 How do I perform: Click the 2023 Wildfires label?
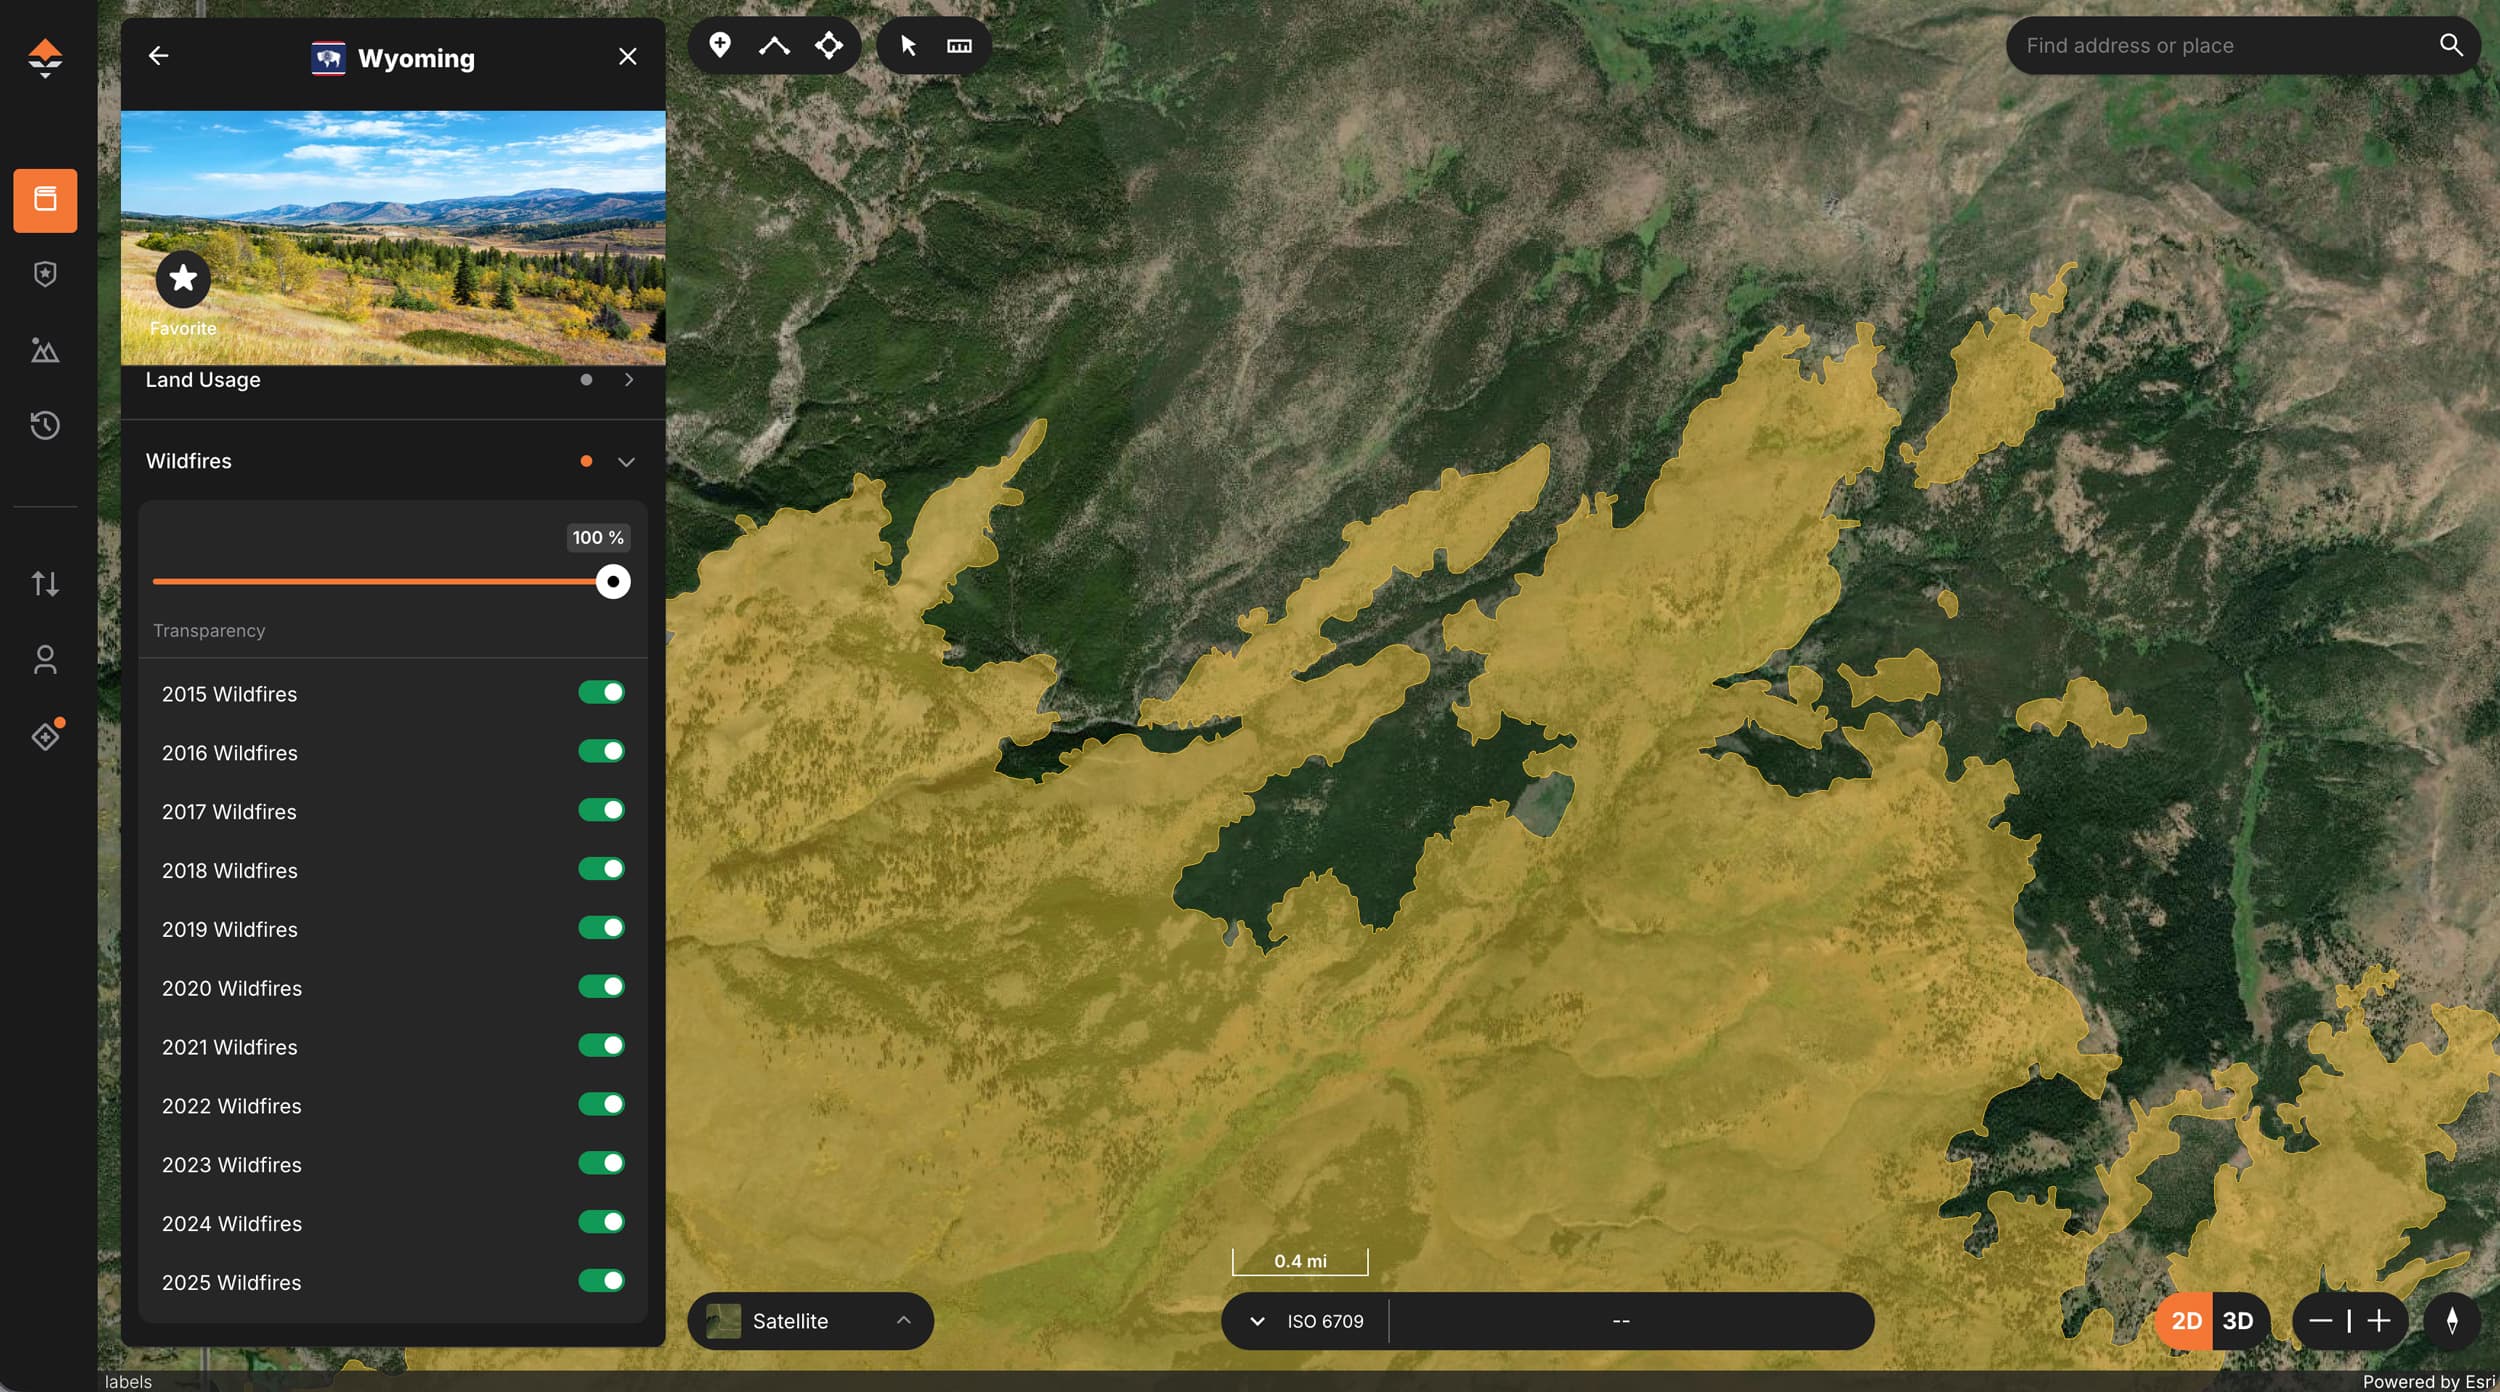[232, 1165]
